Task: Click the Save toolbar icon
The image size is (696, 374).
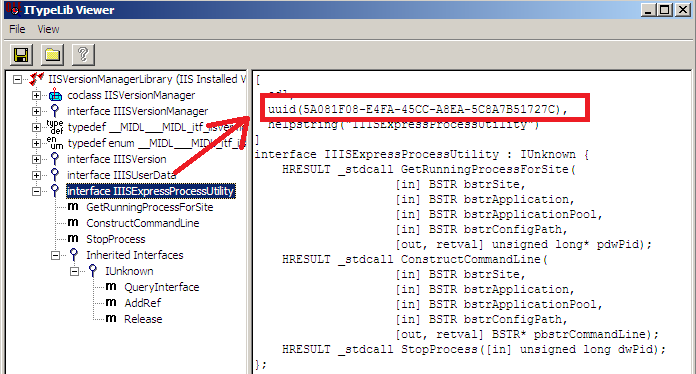Action: pos(21,55)
